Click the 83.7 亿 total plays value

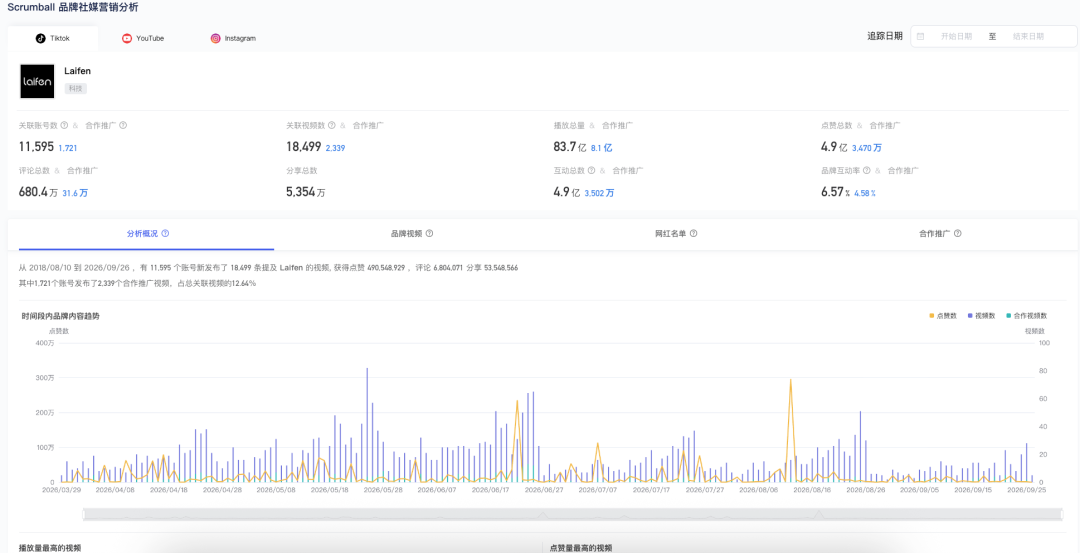pos(570,147)
